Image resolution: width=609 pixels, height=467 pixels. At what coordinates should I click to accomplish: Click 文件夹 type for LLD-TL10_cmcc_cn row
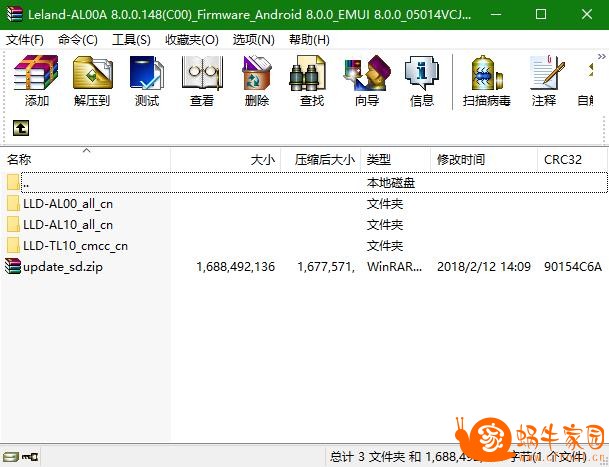click(x=385, y=246)
